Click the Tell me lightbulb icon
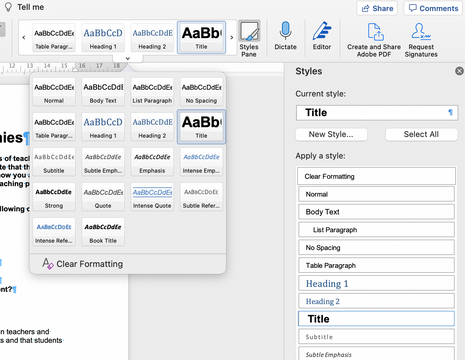Image resolution: width=465 pixels, height=360 pixels. point(8,7)
